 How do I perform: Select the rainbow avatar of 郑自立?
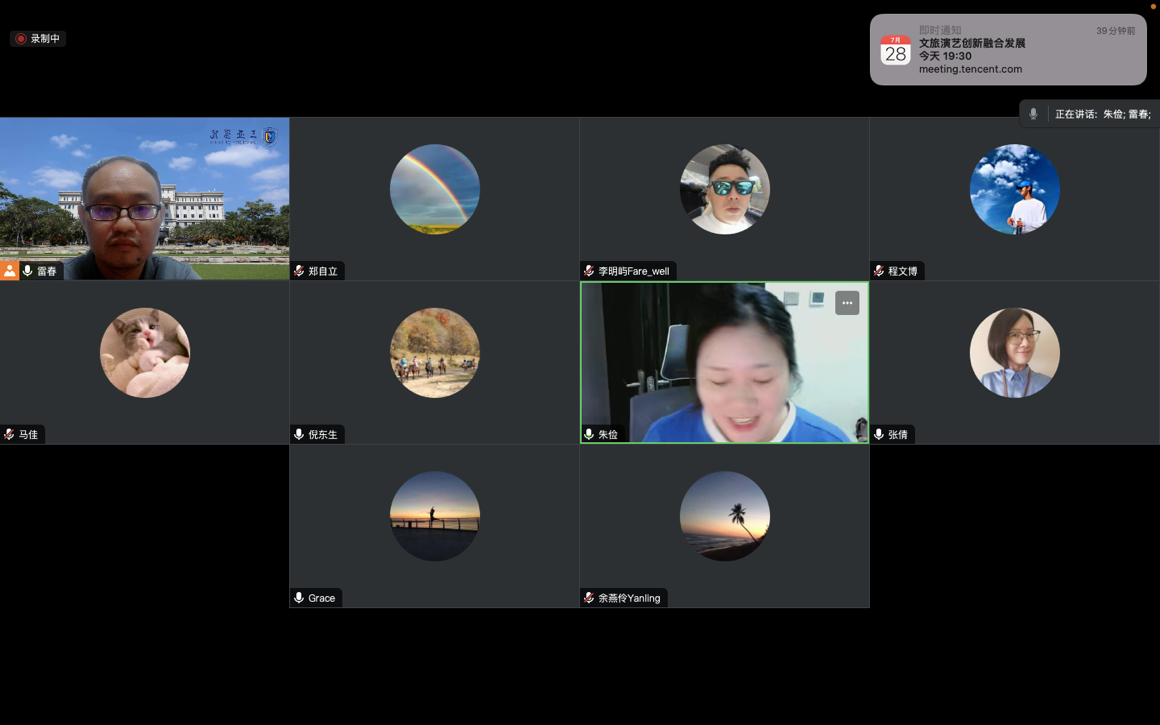point(435,189)
